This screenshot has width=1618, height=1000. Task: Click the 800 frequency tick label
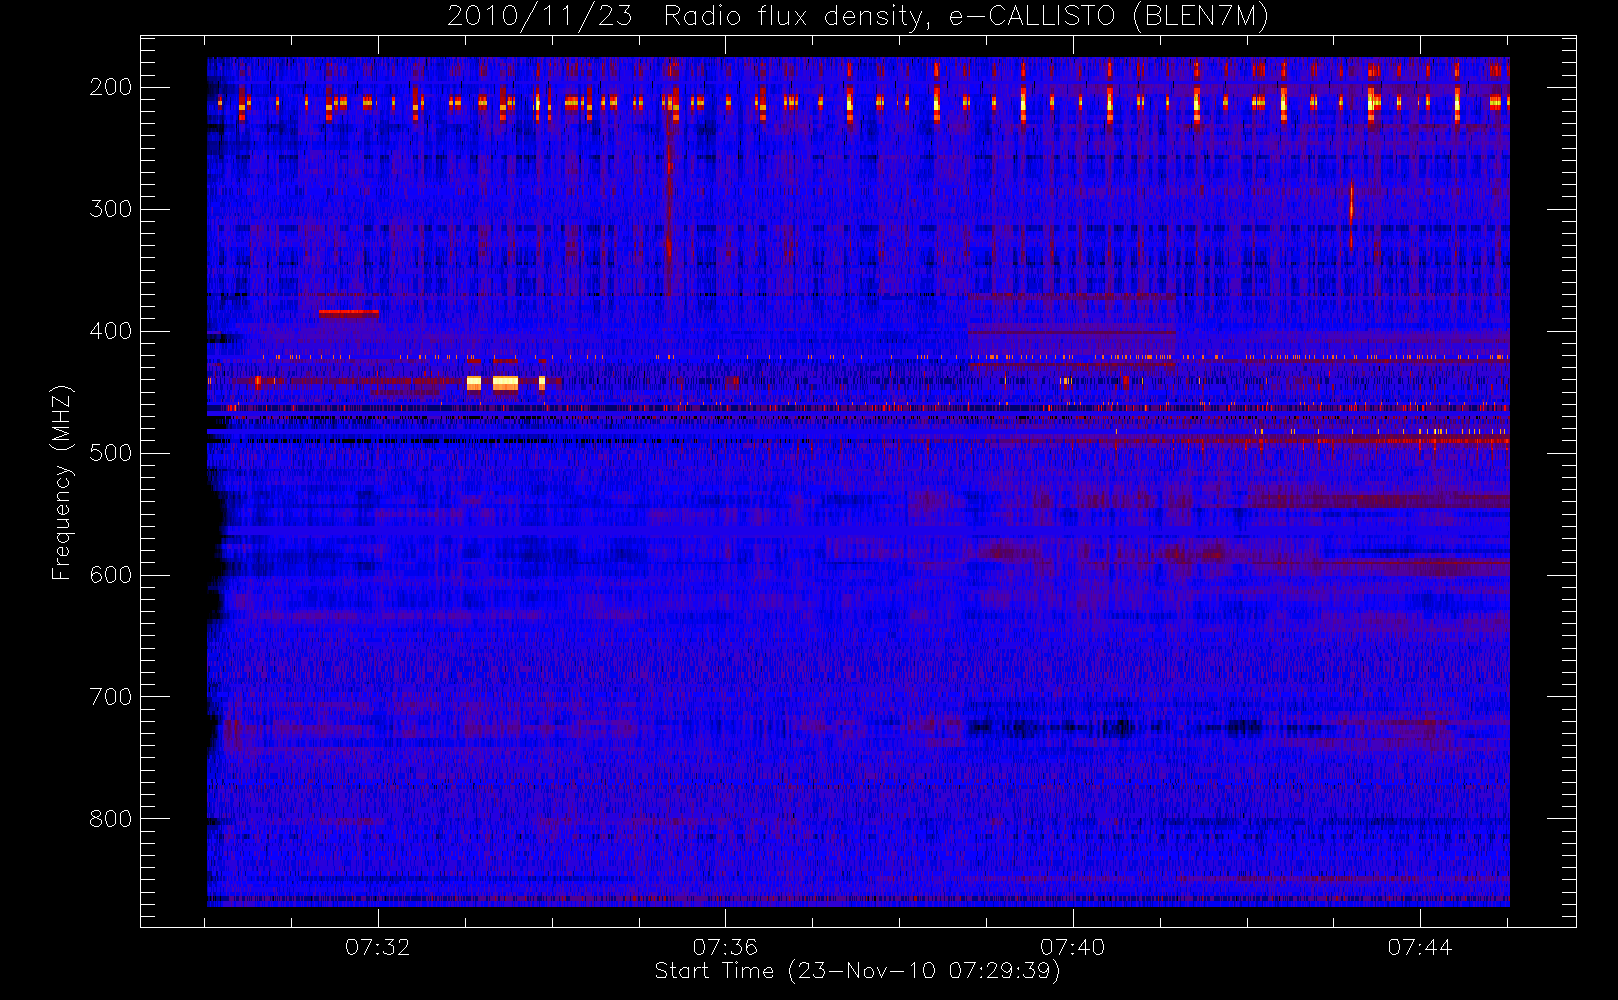coord(111,819)
